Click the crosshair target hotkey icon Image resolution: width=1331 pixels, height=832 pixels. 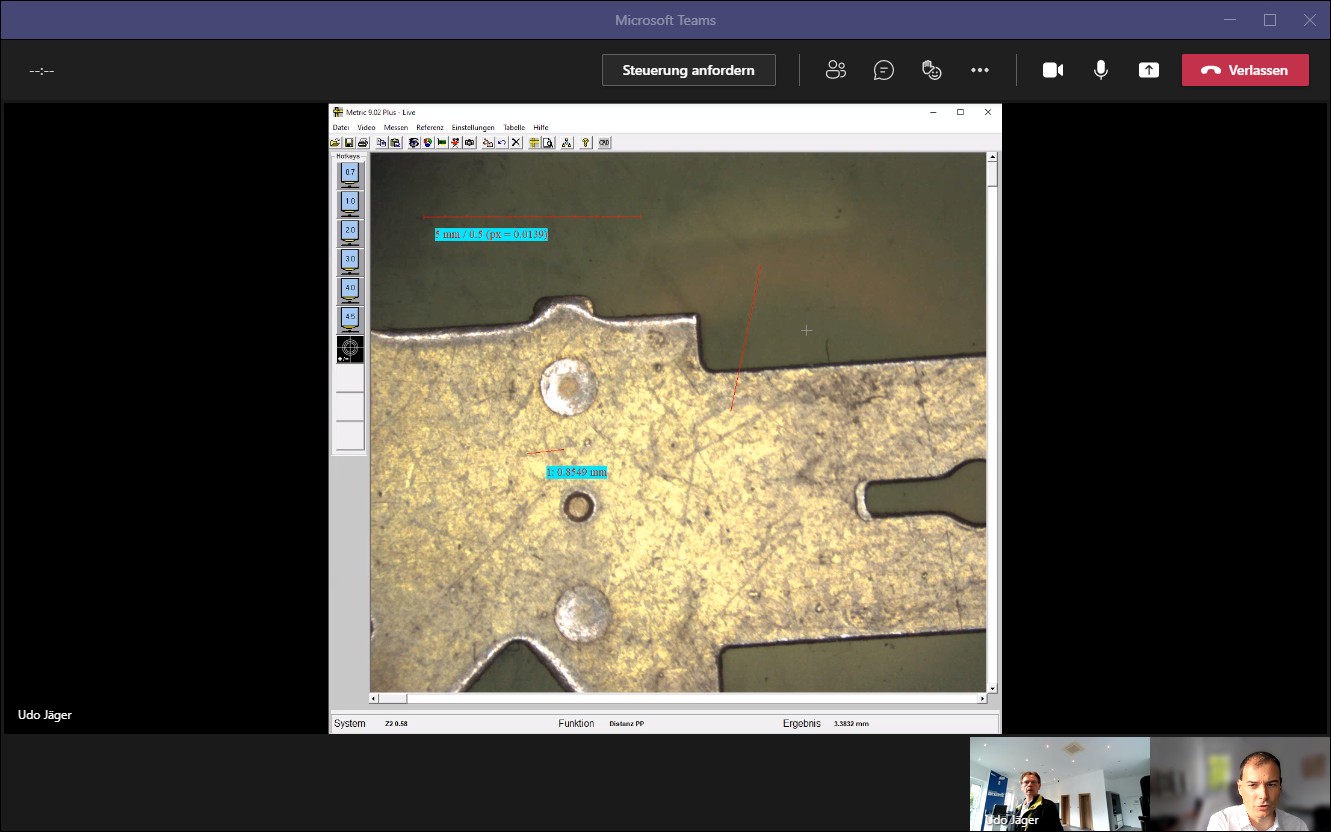click(x=350, y=349)
